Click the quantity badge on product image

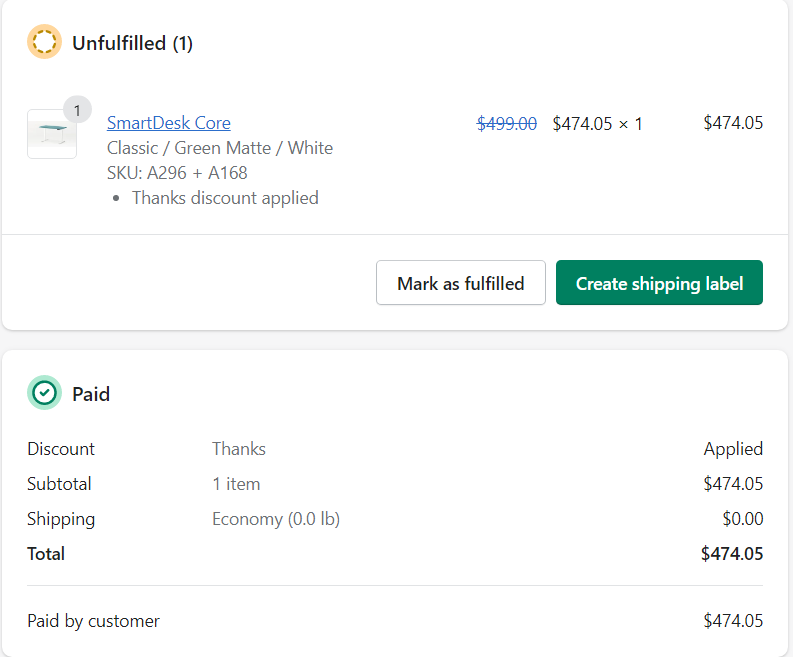click(77, 109)
